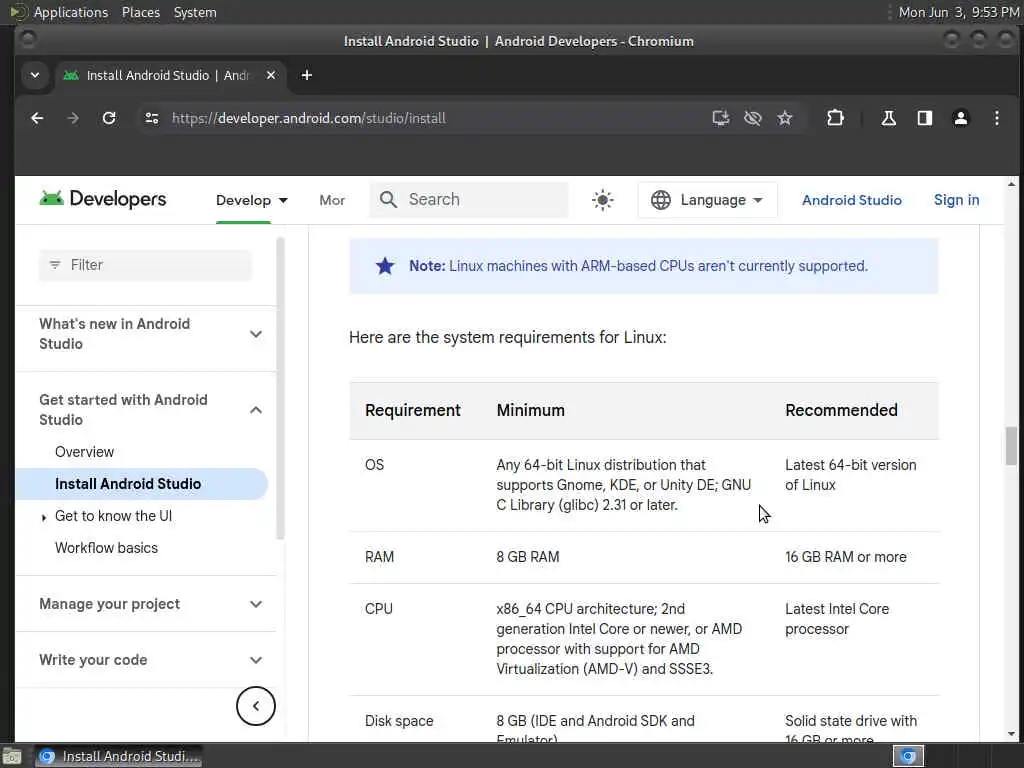This screenshot has height=768, width=1024.
Task: Collapse the sidebar with round arrow button
Action: (256, 706)
